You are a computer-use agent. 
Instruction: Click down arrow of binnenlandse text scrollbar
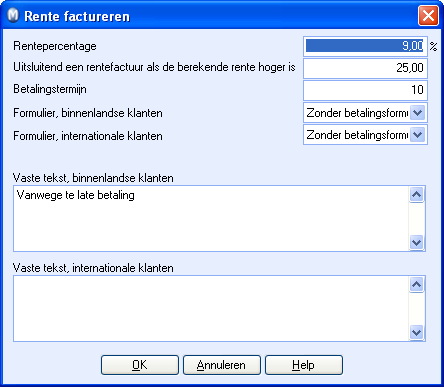(417, 242)
